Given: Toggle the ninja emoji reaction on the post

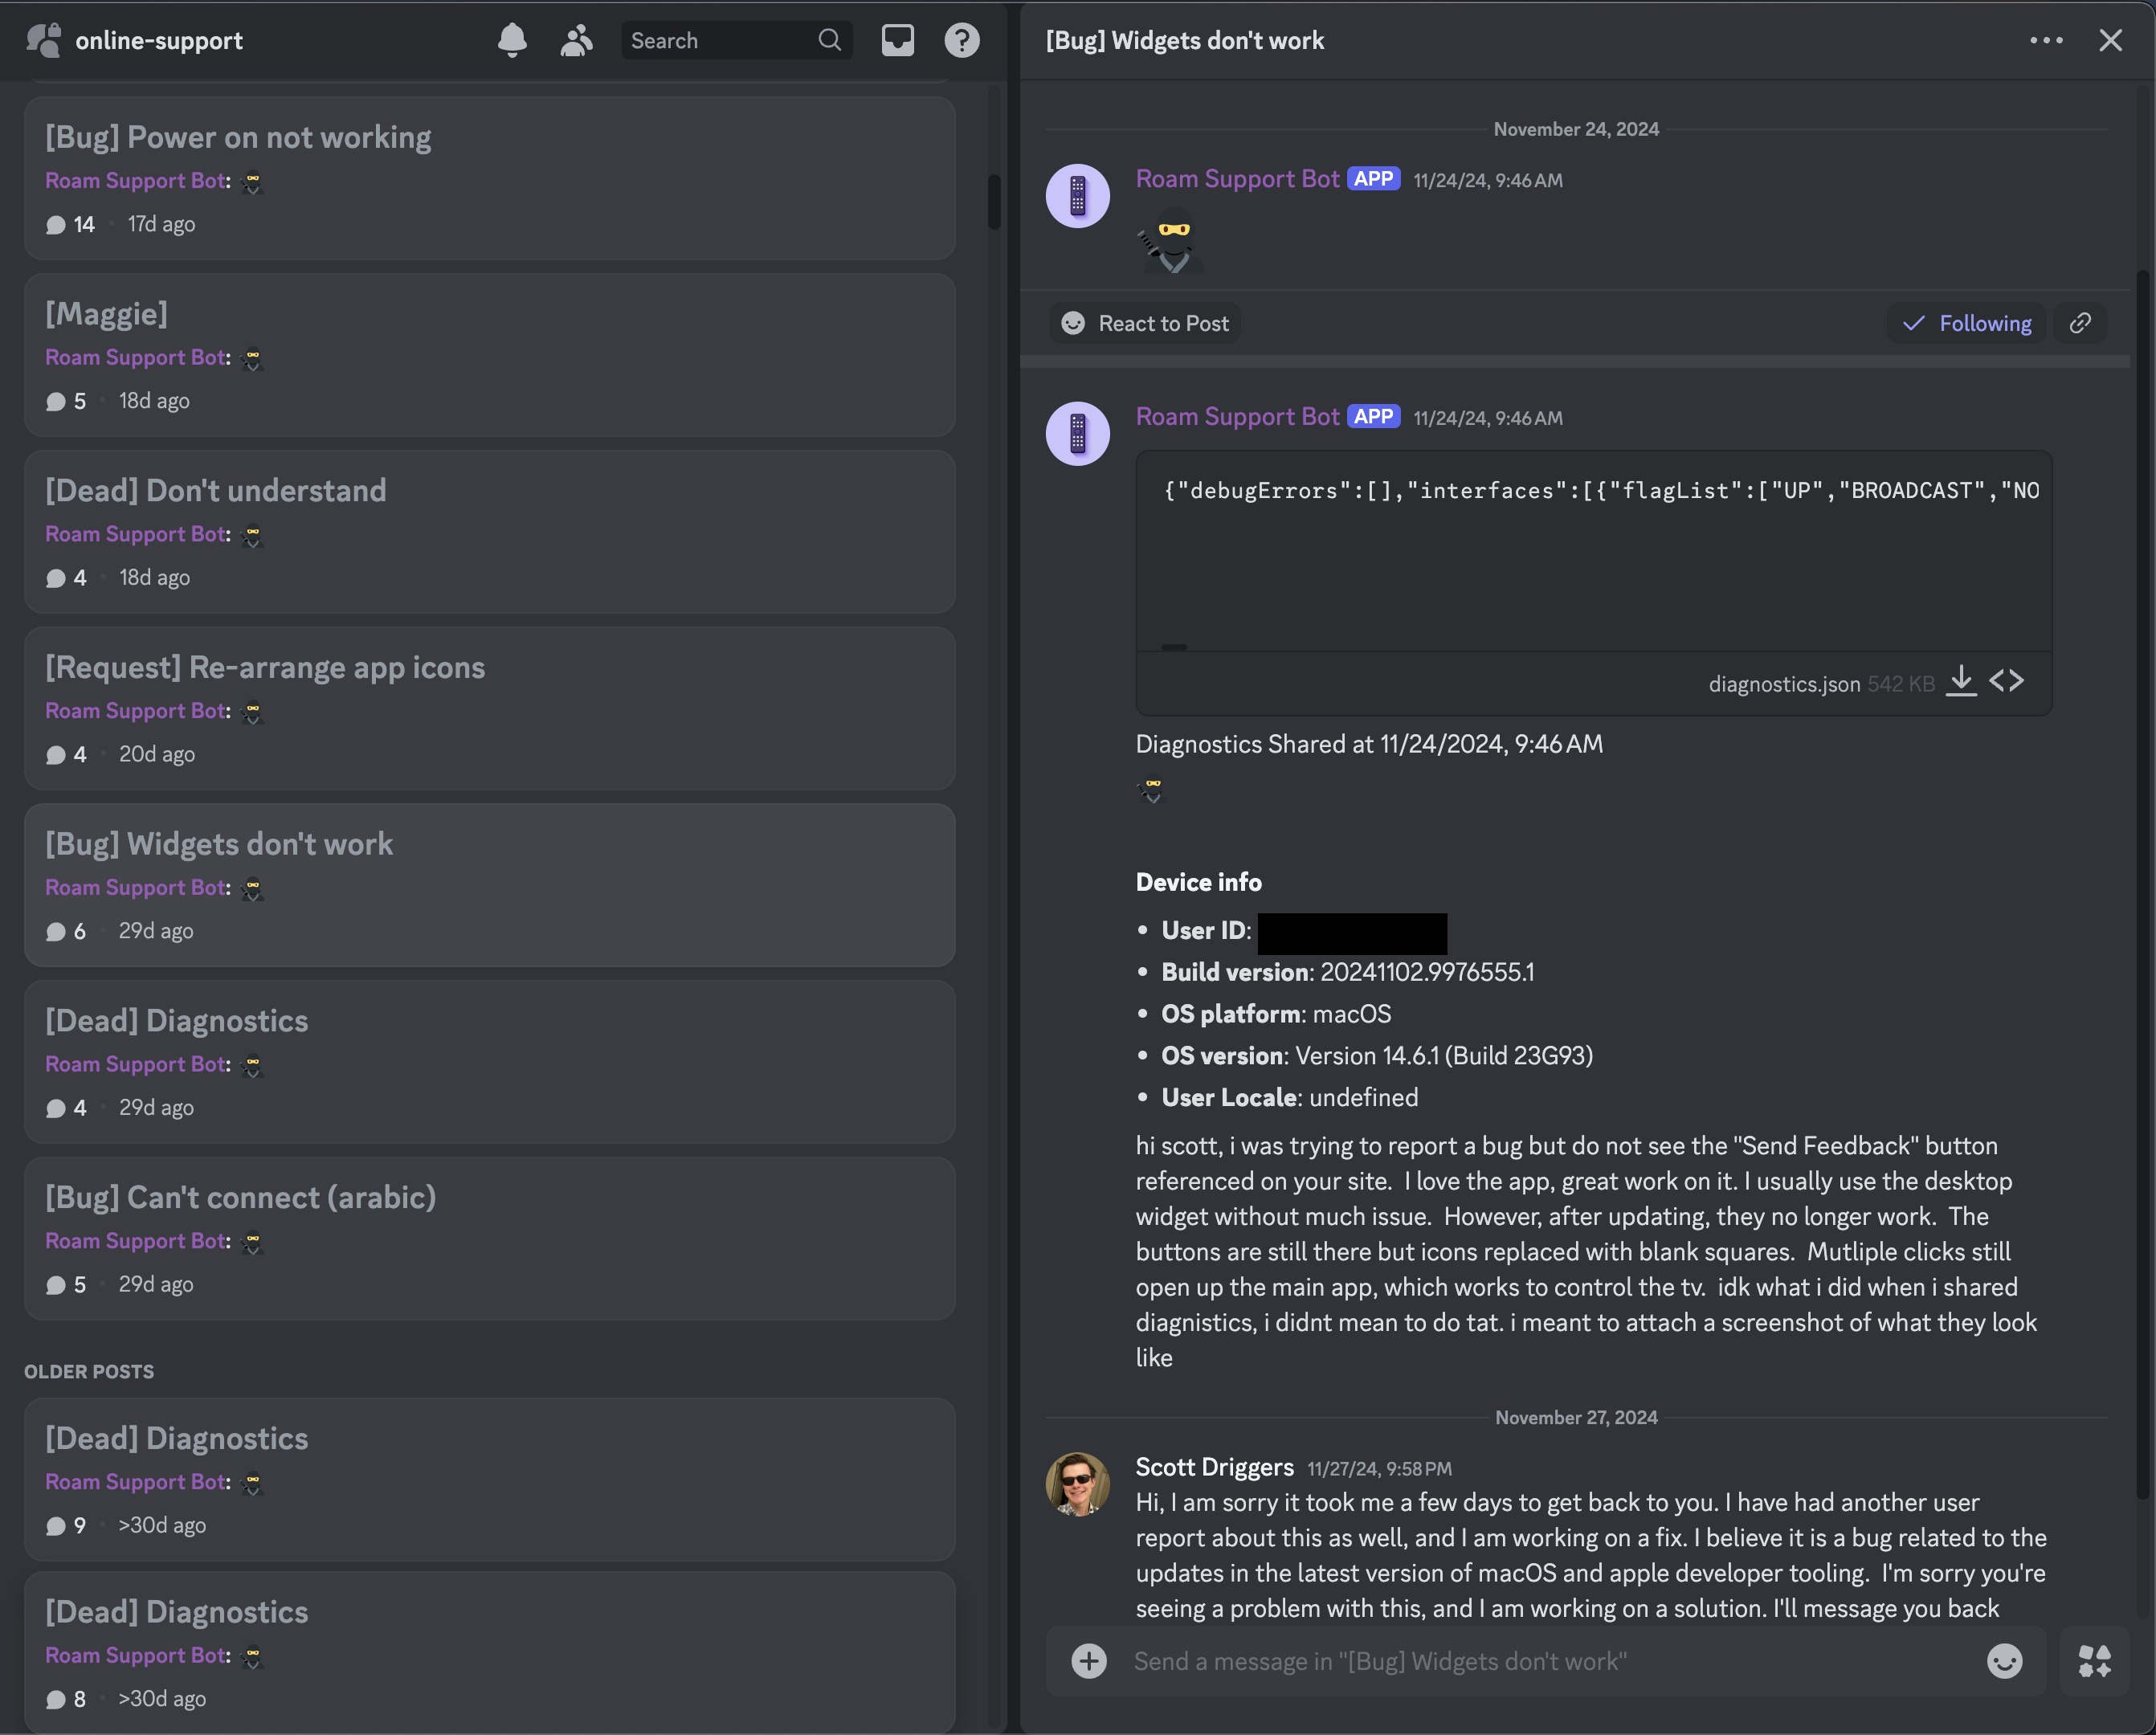Looking at the screenshot, I should [1171, 240].
